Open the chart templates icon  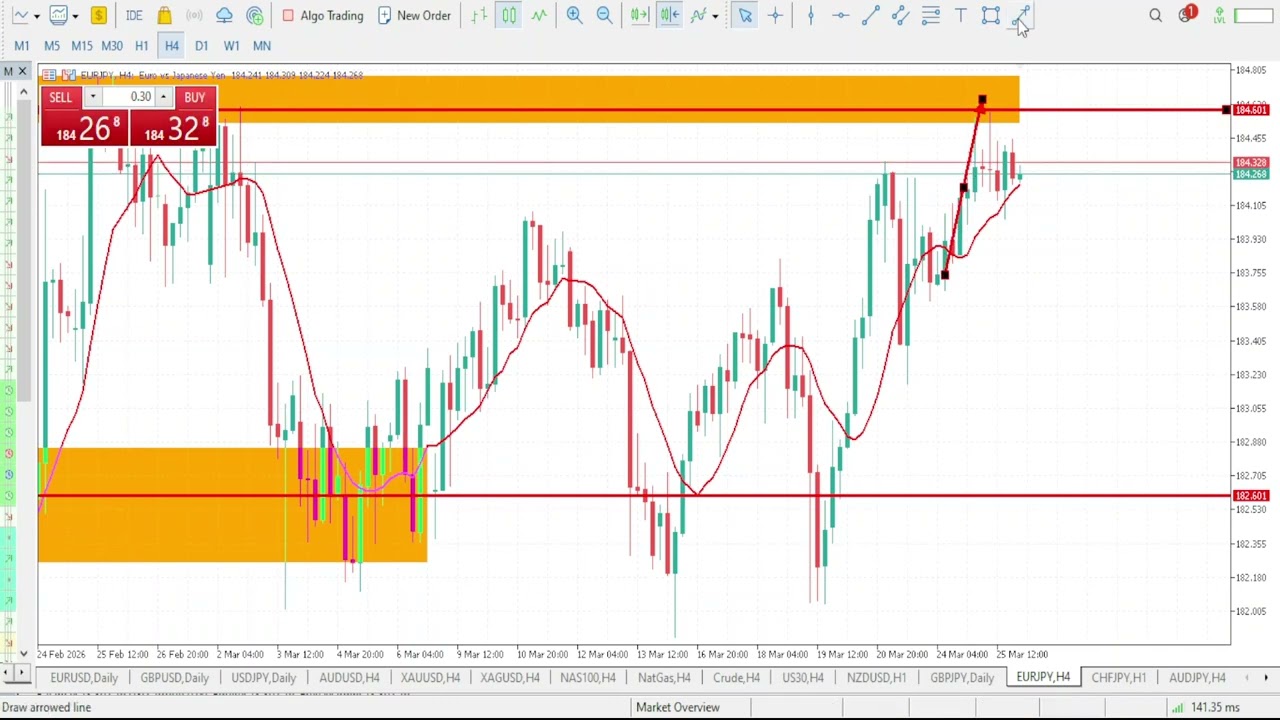click(x=59, y=15)
